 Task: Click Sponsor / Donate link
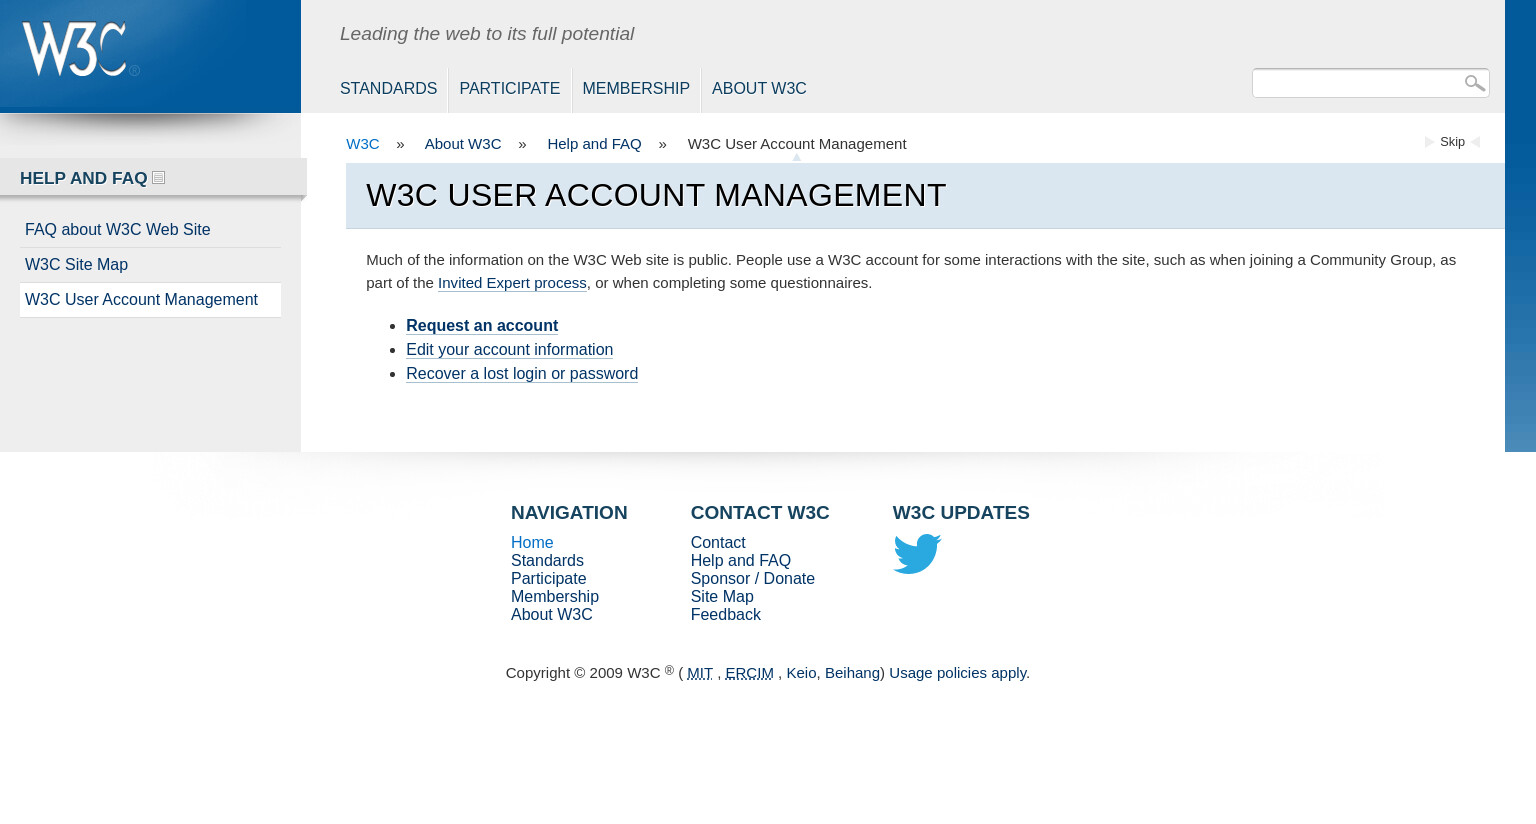(753, 579)
